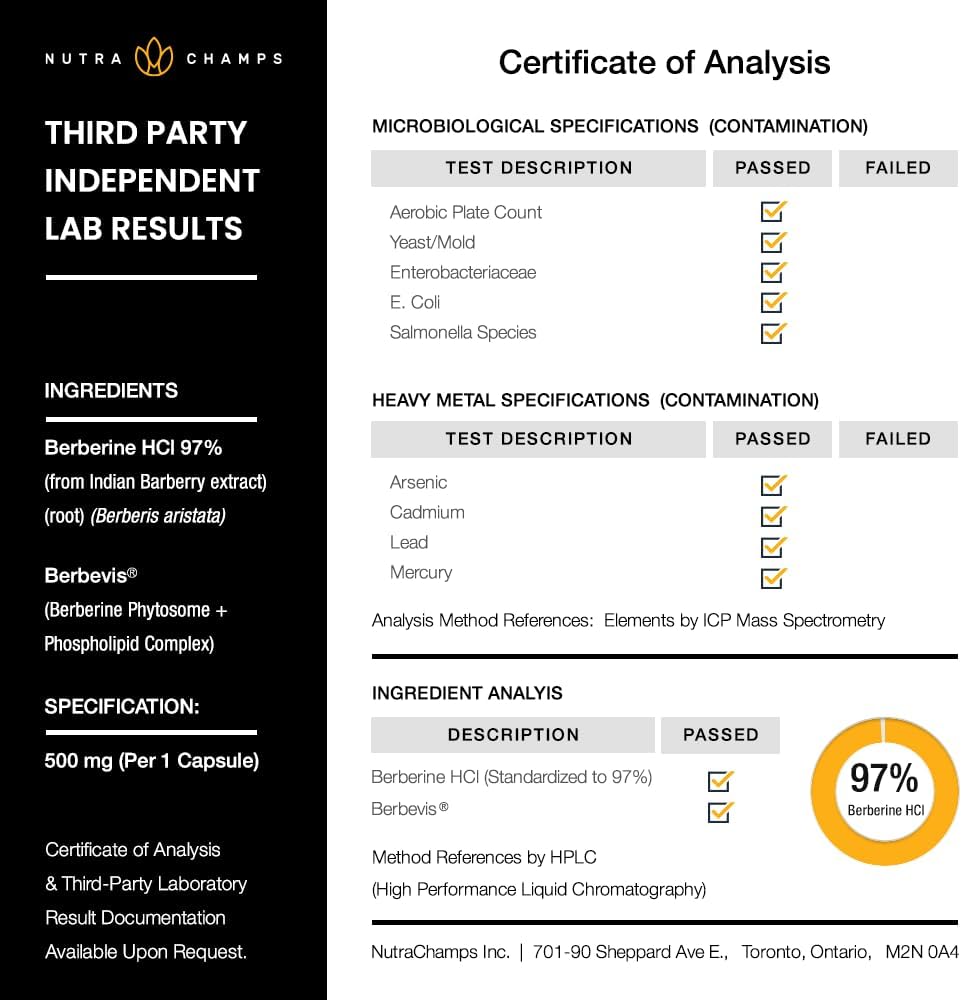Screen dimensions: 962x1000
Task: Toggle the E. Coli passed checkbox
Action: coord(773,302)
